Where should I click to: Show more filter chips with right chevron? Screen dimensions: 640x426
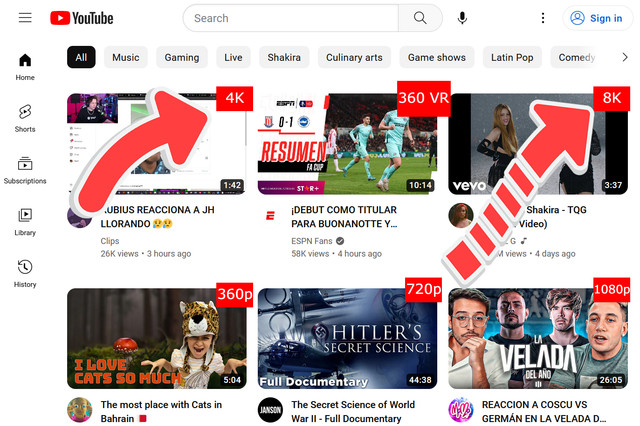tap(625, 57)
